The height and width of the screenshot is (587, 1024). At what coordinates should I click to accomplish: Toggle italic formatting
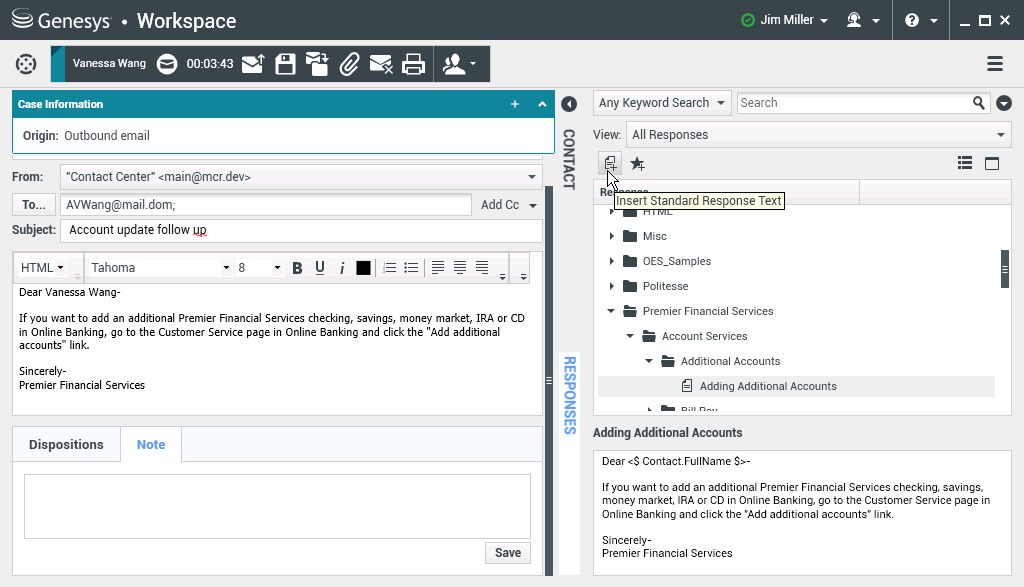pyautogui.click(x=341, y=268)
